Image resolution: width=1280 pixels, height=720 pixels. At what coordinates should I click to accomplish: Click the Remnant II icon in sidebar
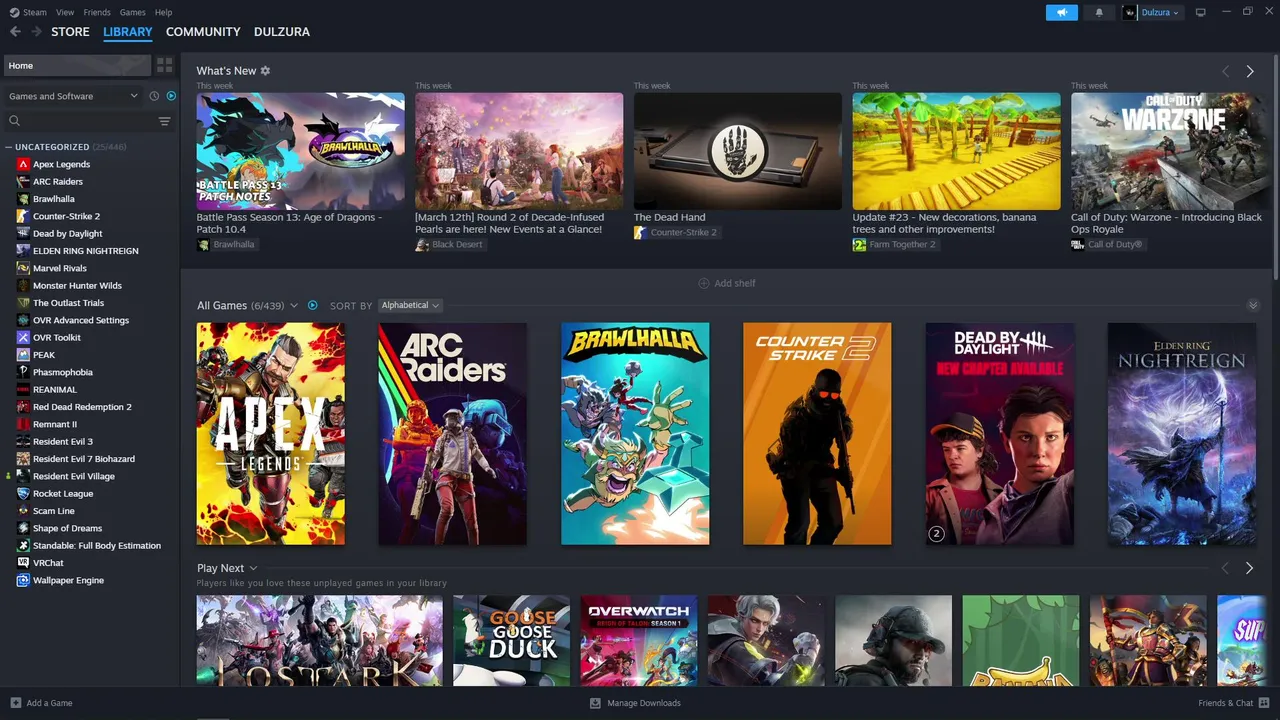click(x=23, y=424)
